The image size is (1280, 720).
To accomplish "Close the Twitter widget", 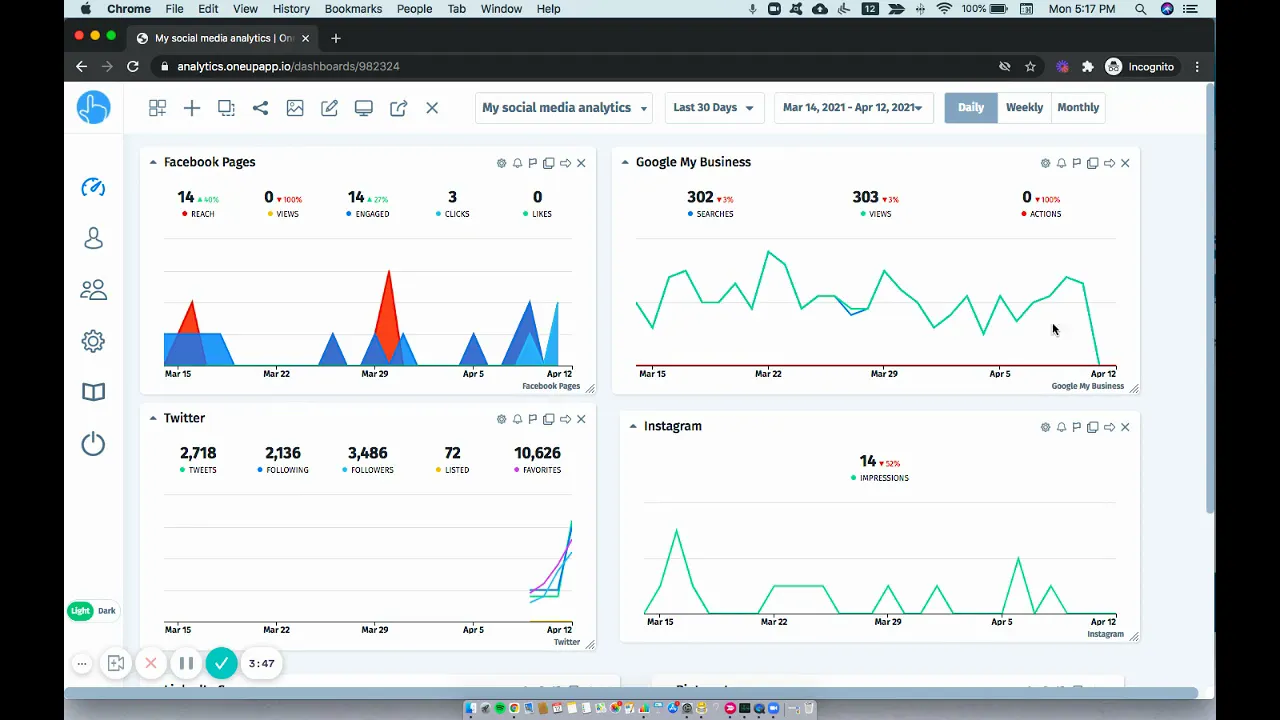I will [x=581, y=419].
